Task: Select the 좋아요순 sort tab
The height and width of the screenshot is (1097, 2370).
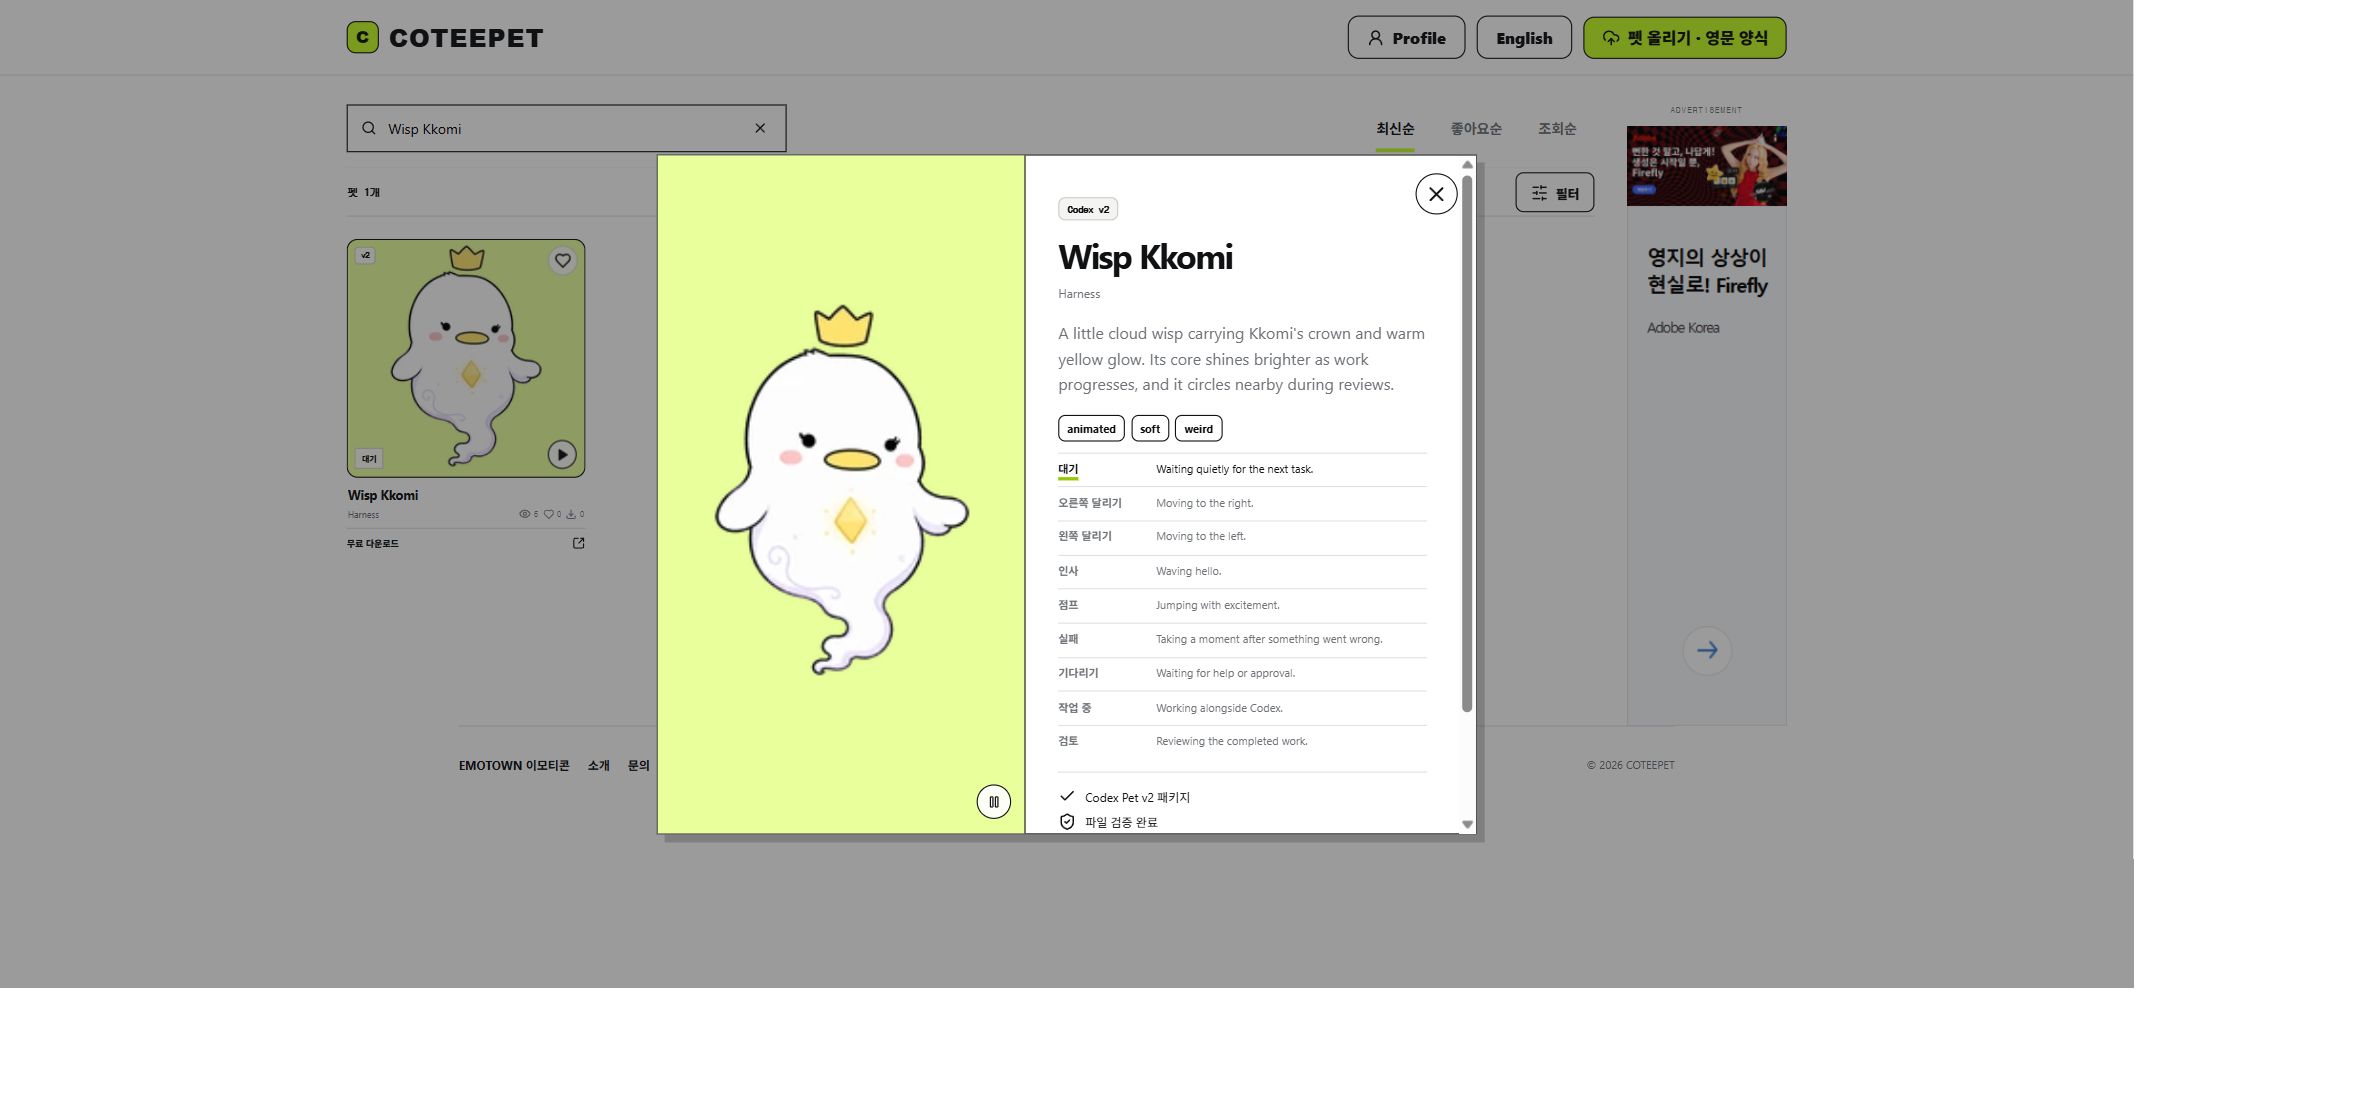Action: (1476, 129)
